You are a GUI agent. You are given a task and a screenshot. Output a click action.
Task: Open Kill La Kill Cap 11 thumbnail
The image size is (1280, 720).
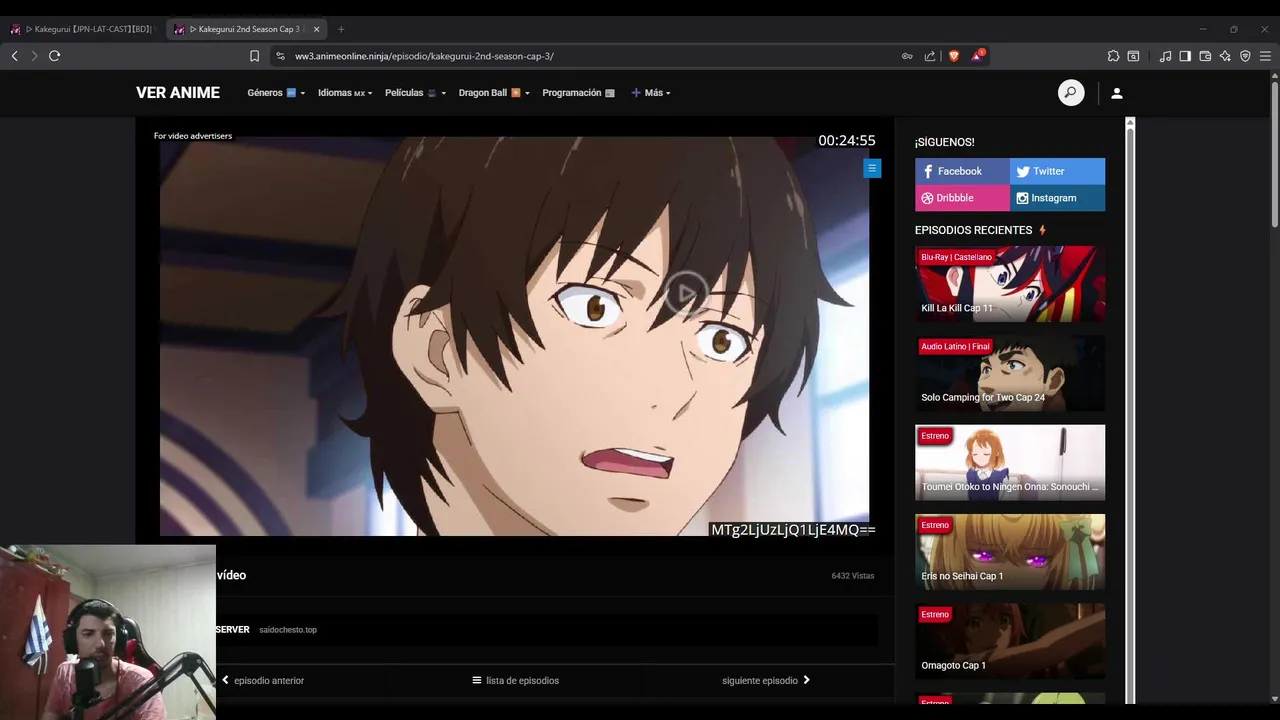tap(1010, 283)
